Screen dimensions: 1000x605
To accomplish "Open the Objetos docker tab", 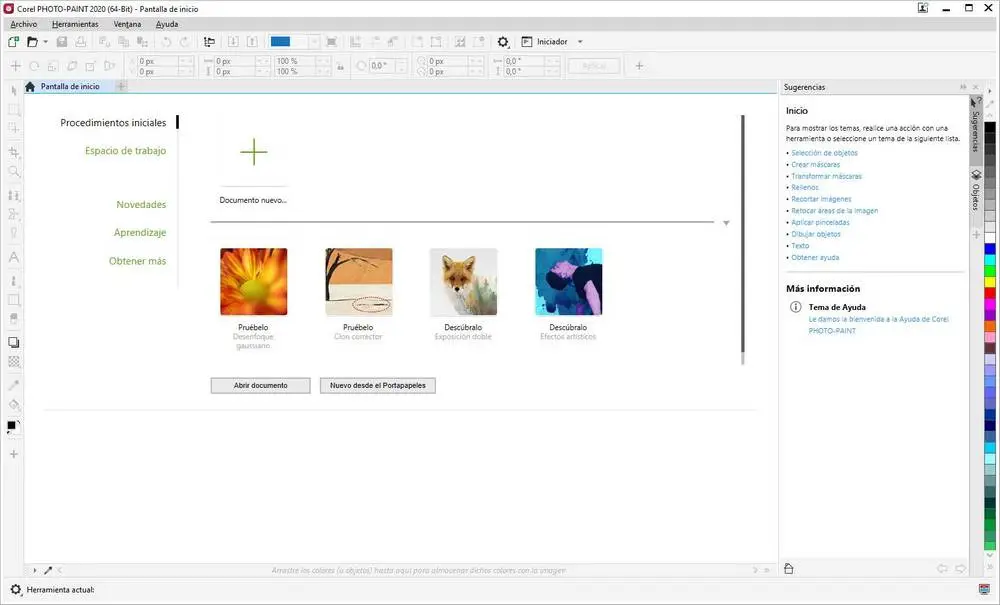I will [975, 190].
